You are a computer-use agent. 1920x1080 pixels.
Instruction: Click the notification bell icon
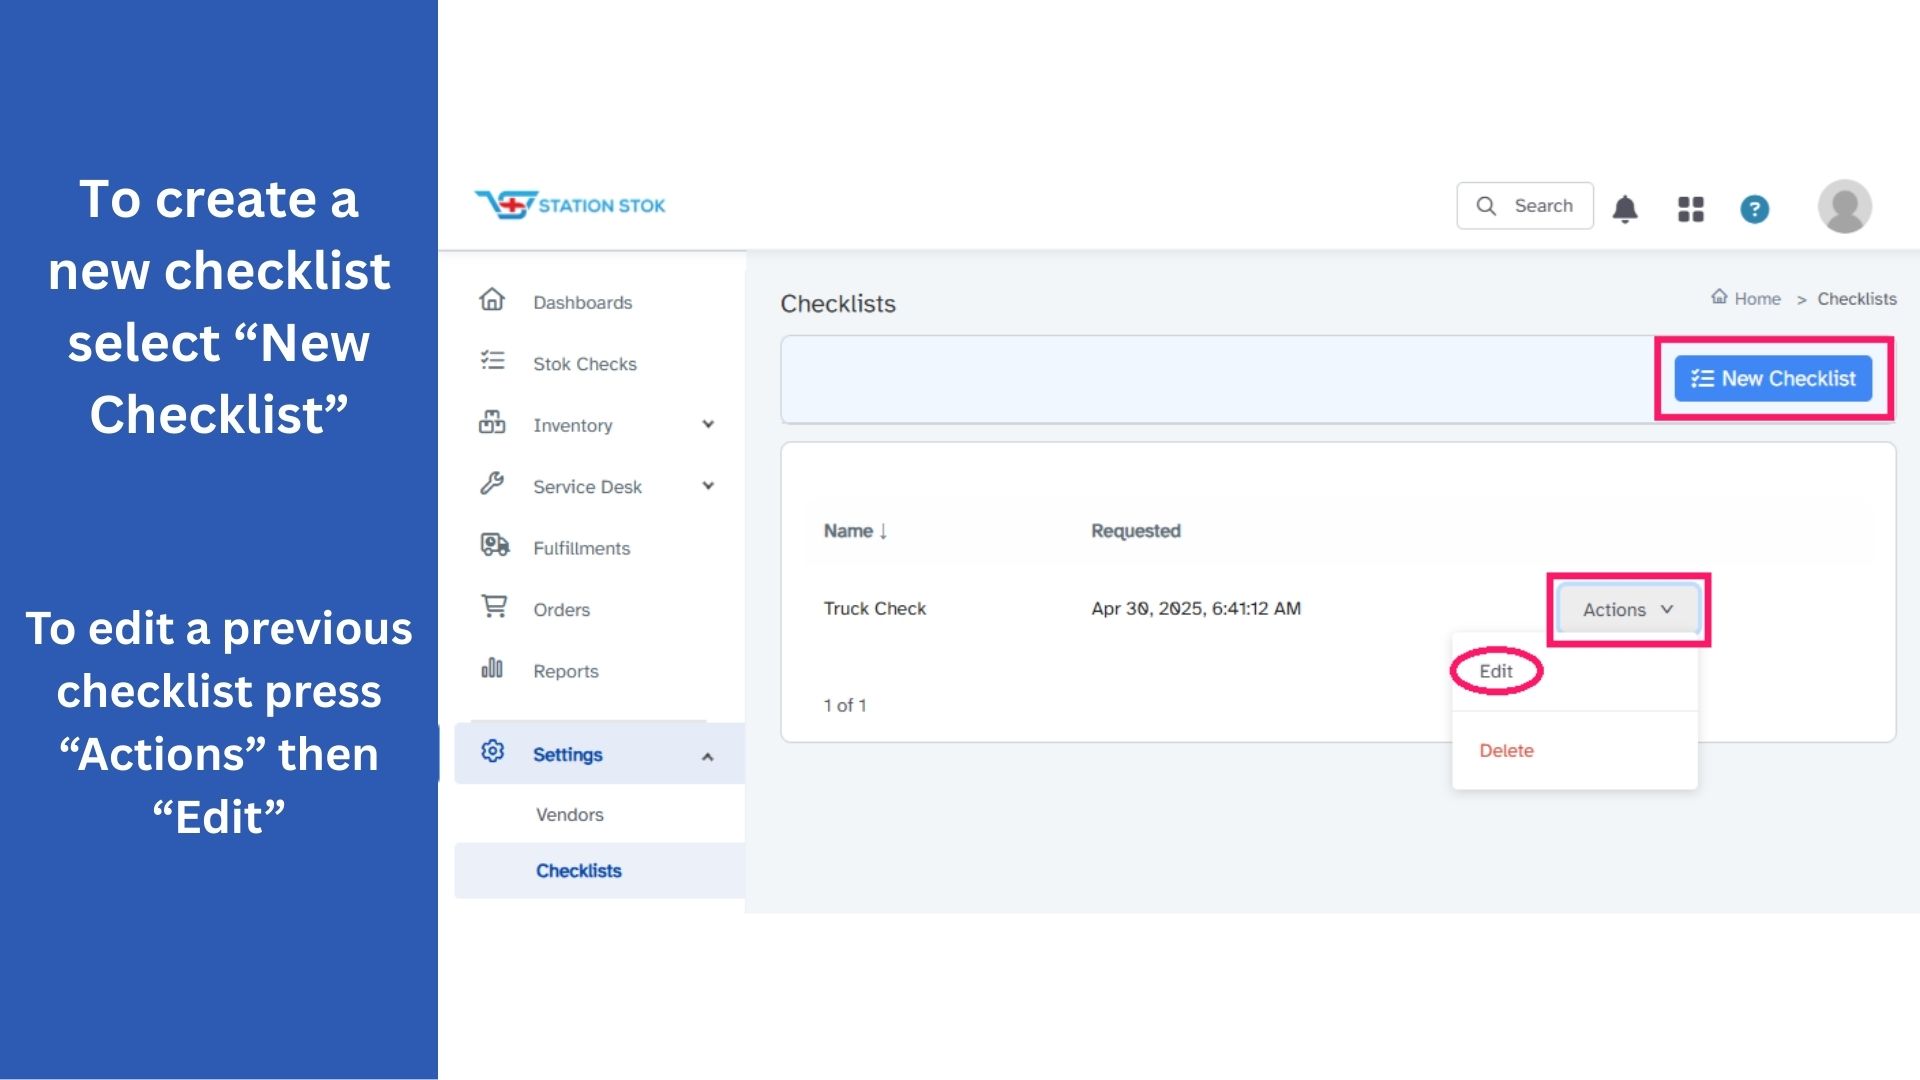pyautogui.click(x=1625, y=208)
